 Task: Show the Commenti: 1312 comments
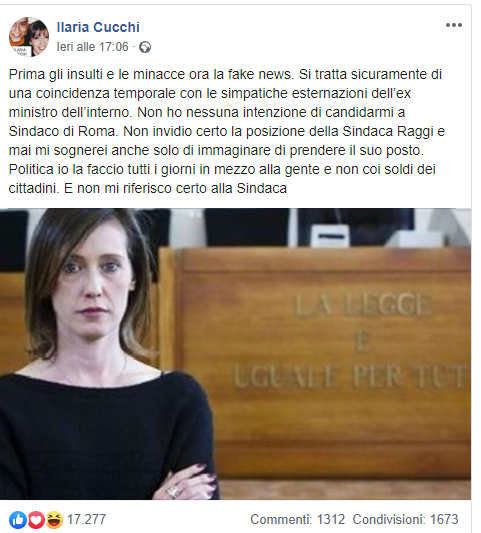(297, 519)
